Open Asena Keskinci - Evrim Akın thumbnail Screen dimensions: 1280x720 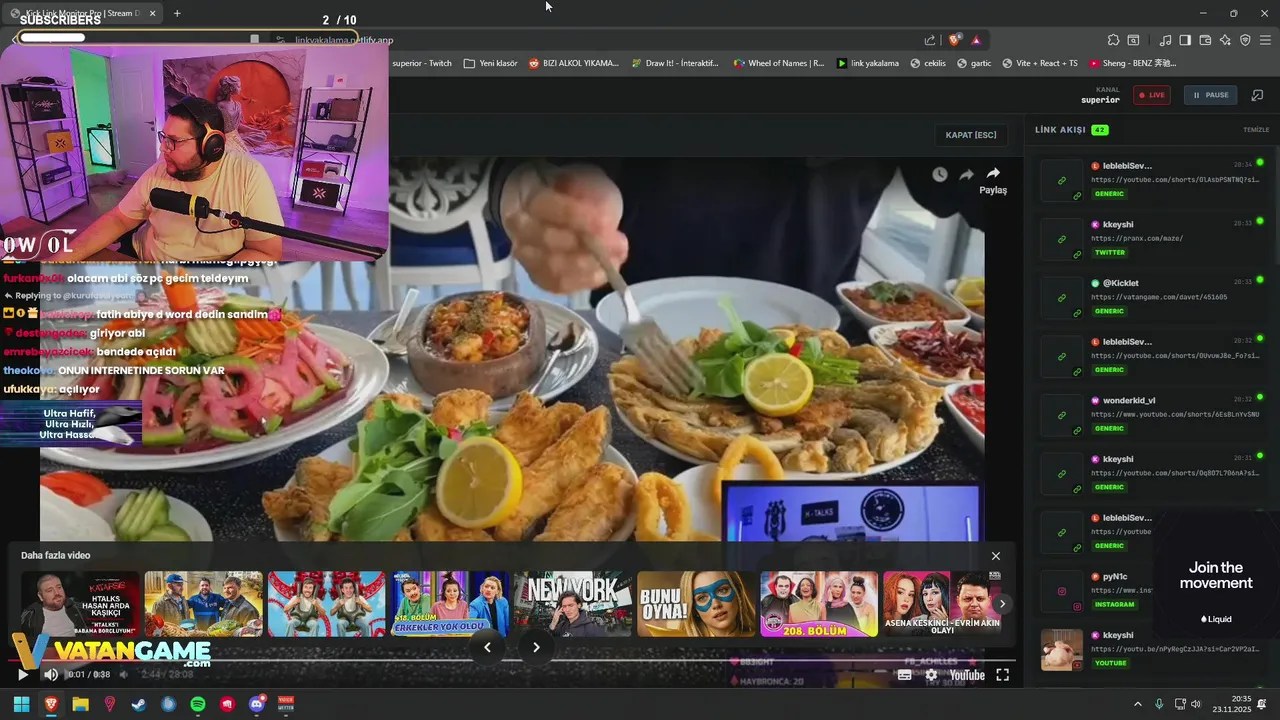(942, 604)
